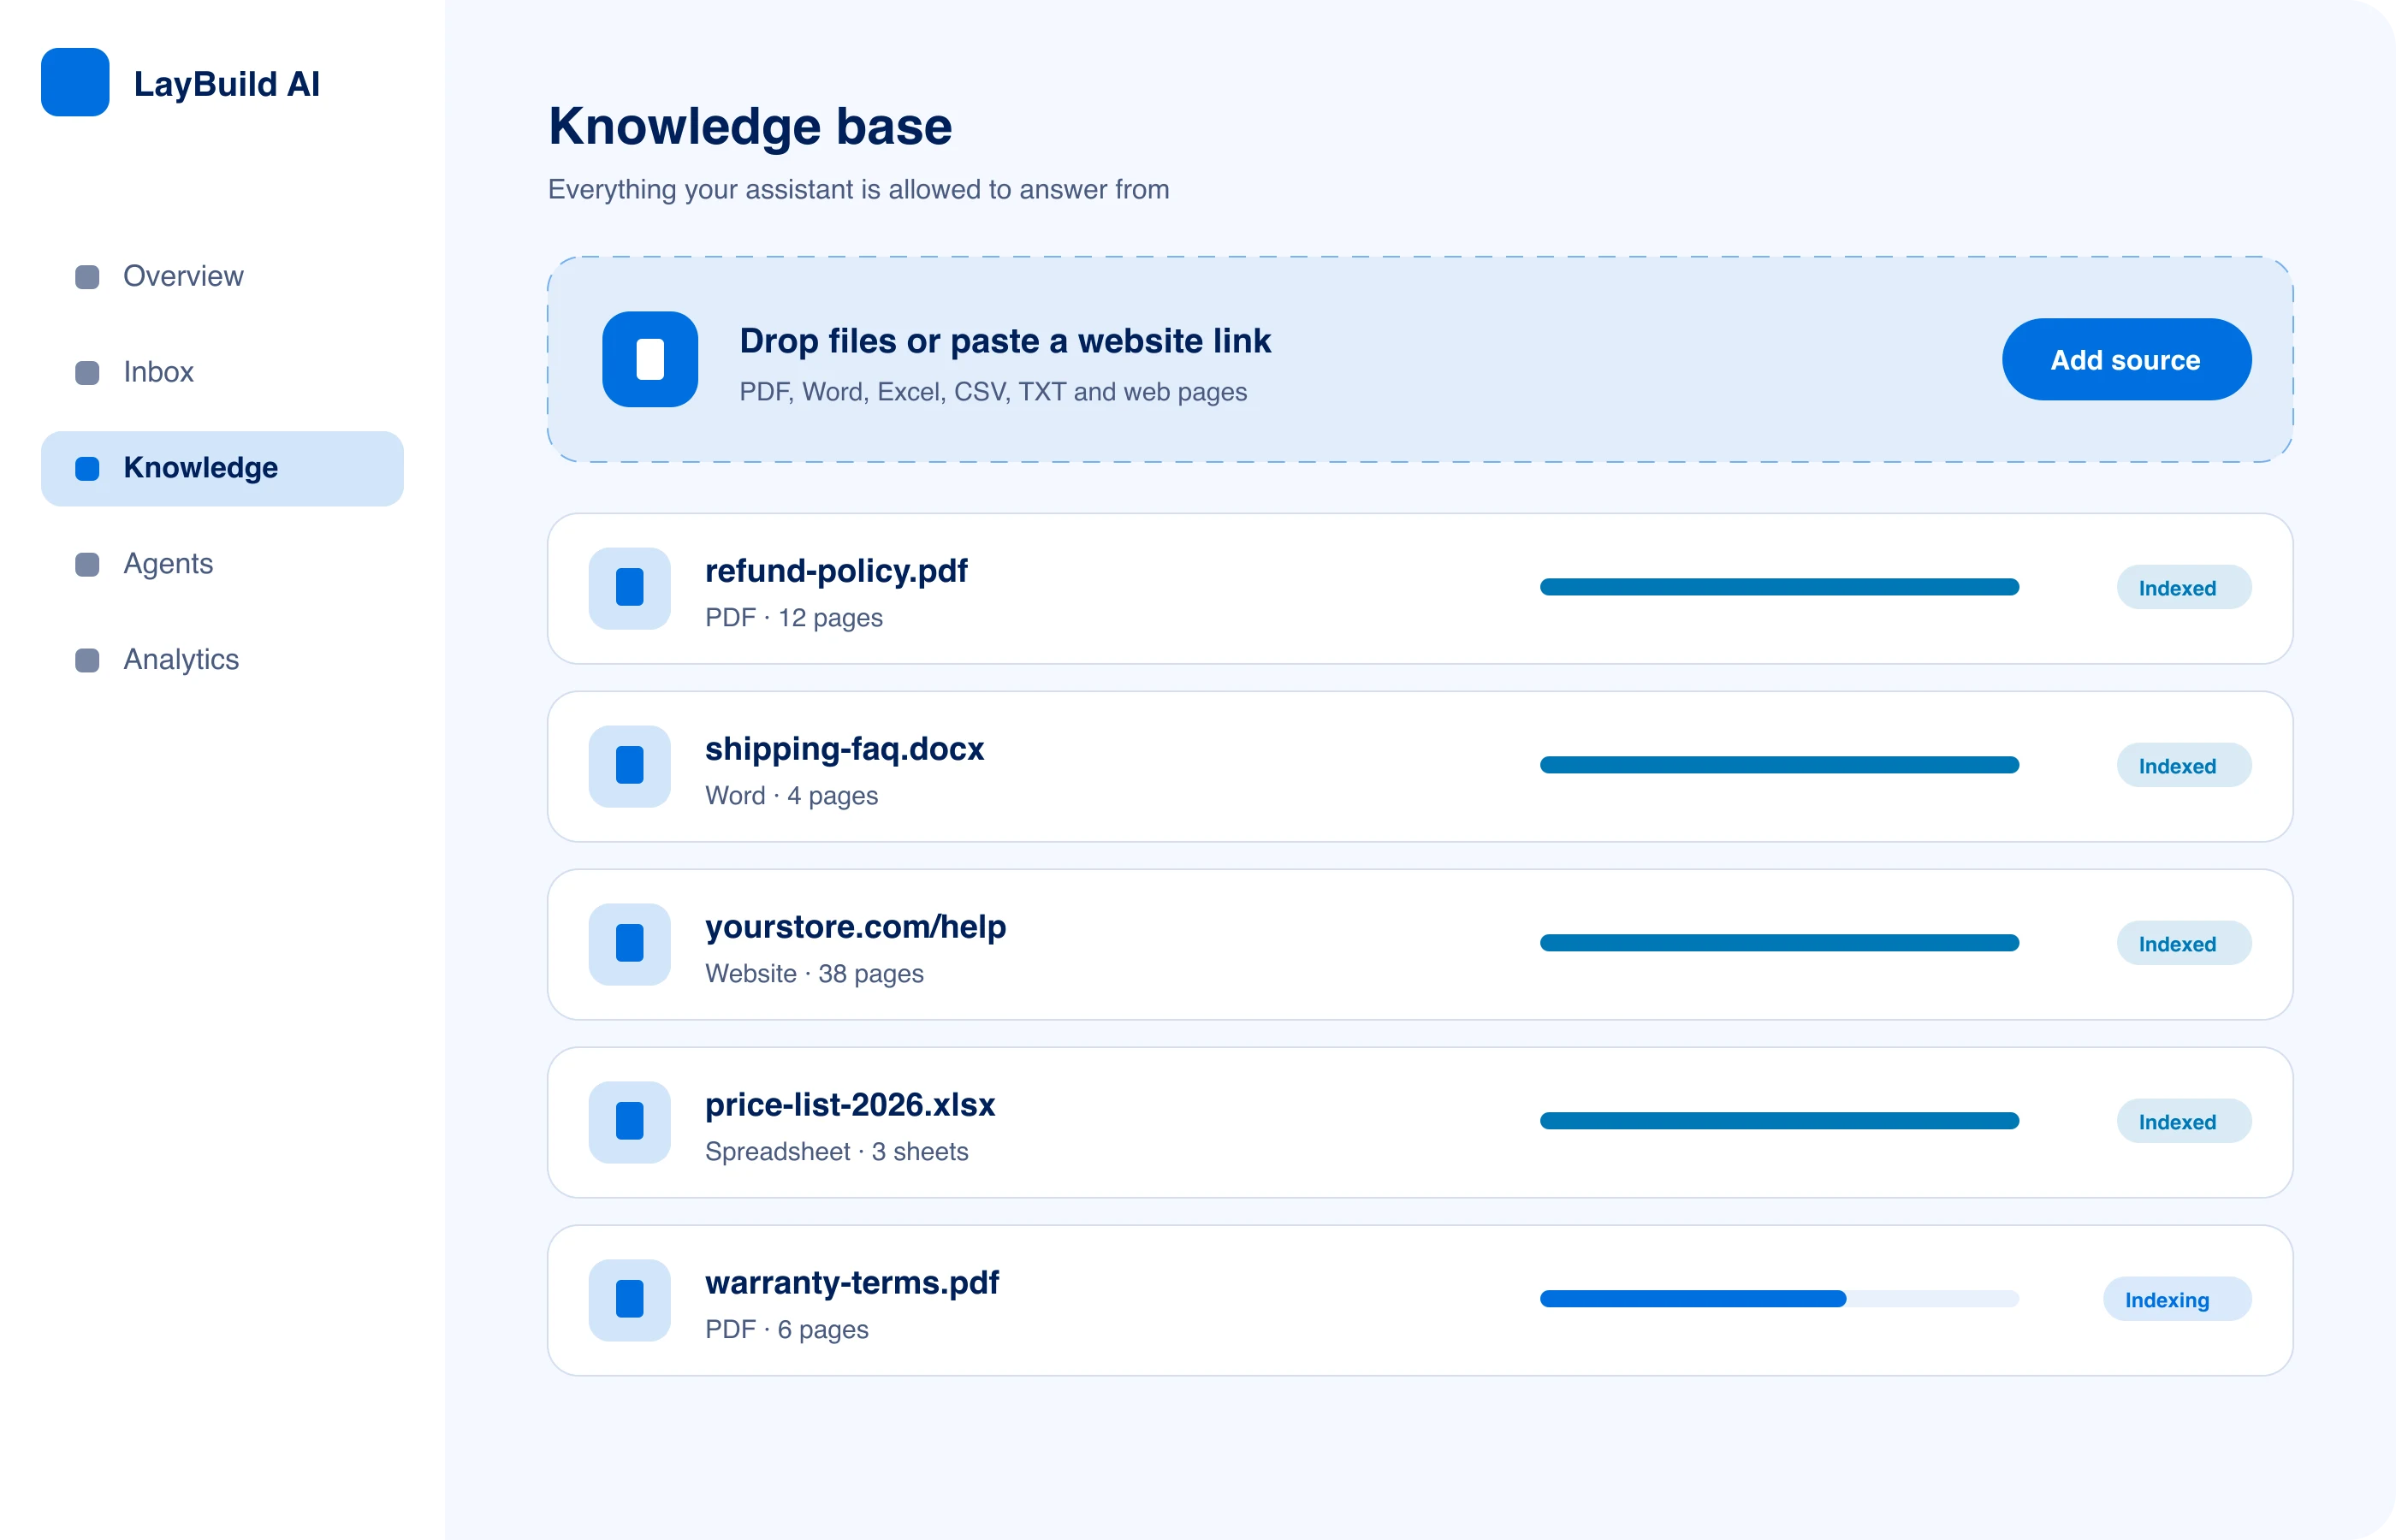
Task: Click the refund-policy.pdf progress bar
Action: [1779, 587]
